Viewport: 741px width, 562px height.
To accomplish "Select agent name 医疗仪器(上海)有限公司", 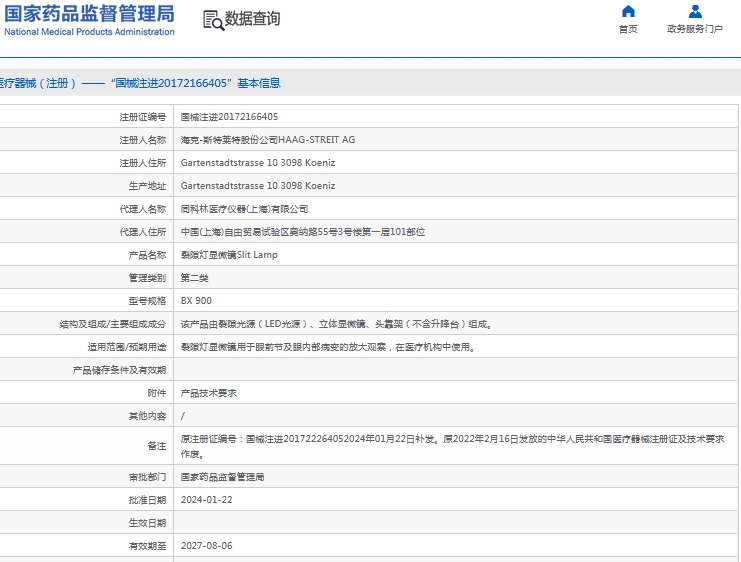I will click(x=244, y=209).
